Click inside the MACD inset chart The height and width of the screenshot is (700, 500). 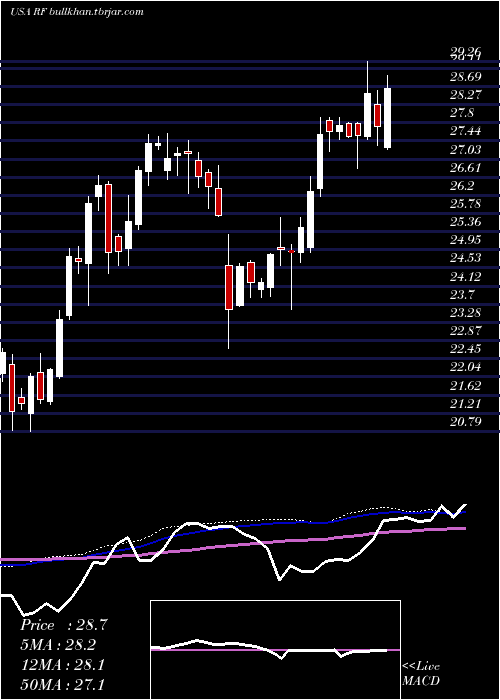275,650
